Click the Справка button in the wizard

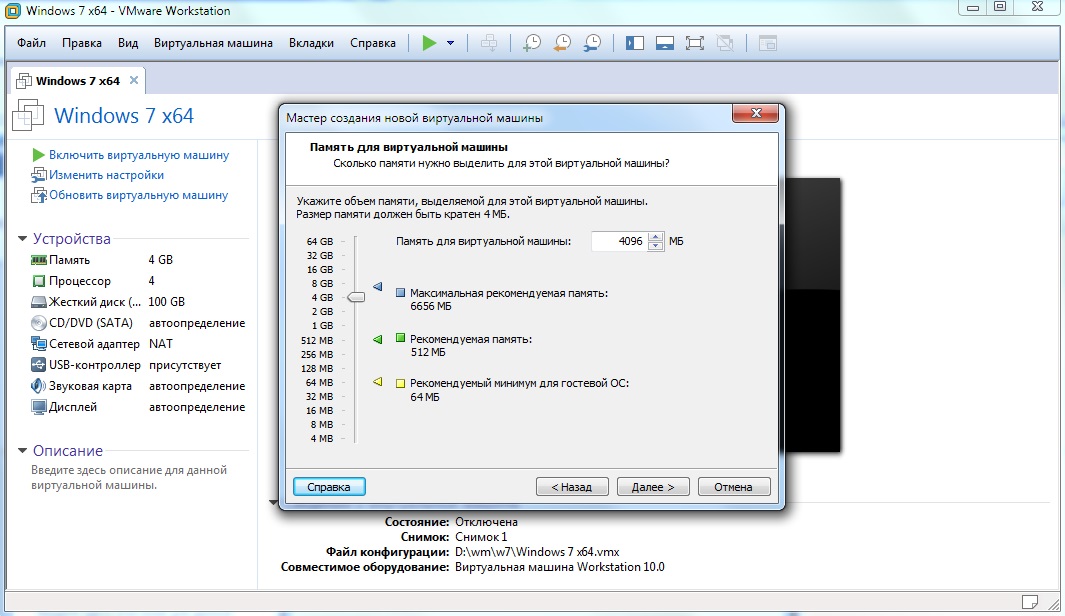329,487
